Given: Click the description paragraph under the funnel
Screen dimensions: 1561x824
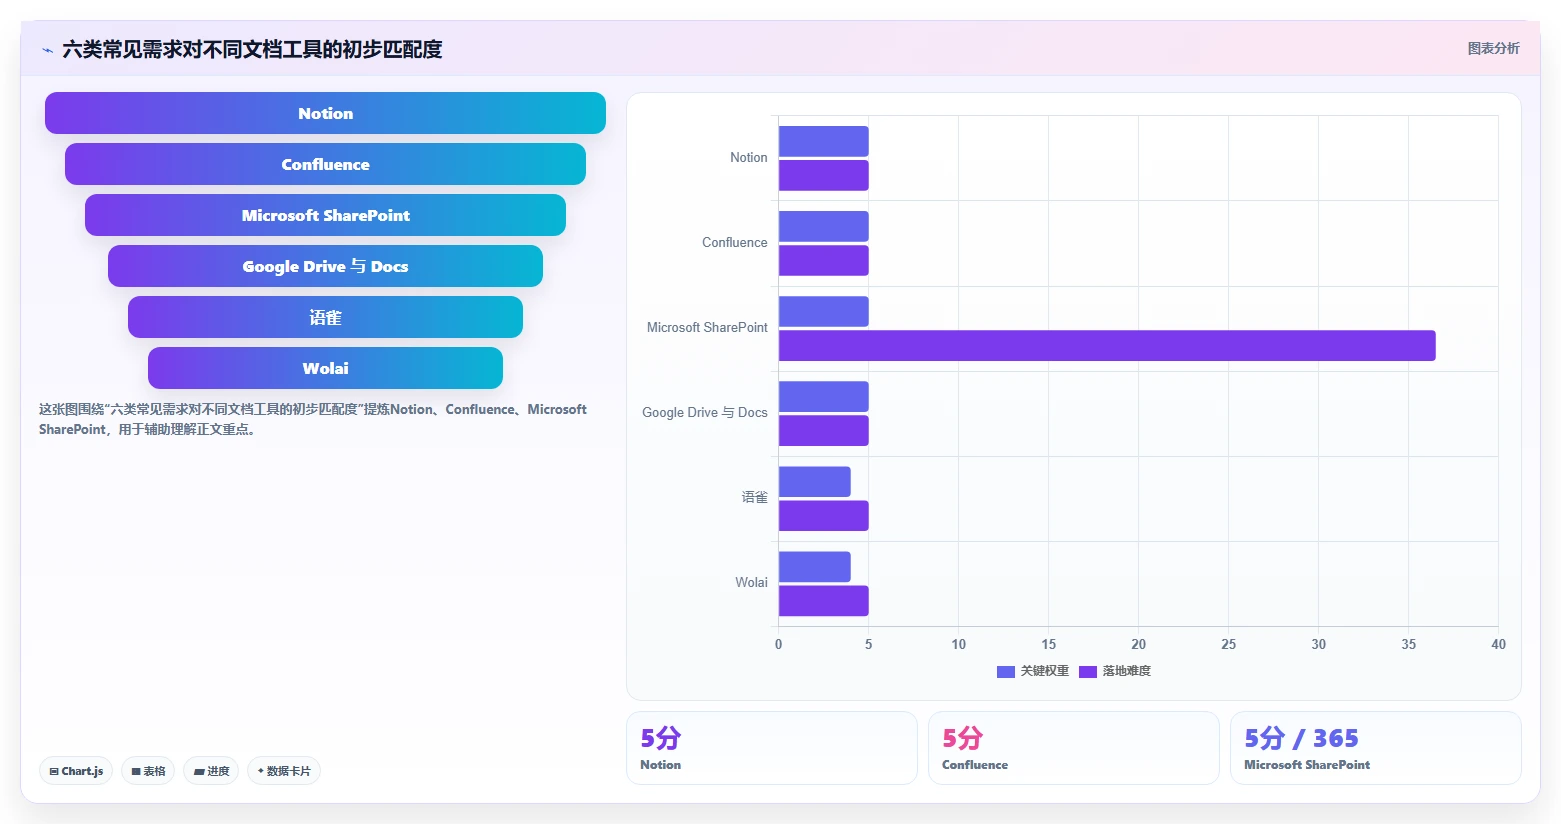Looking at the screenshot, I should [x=313, y=419].
